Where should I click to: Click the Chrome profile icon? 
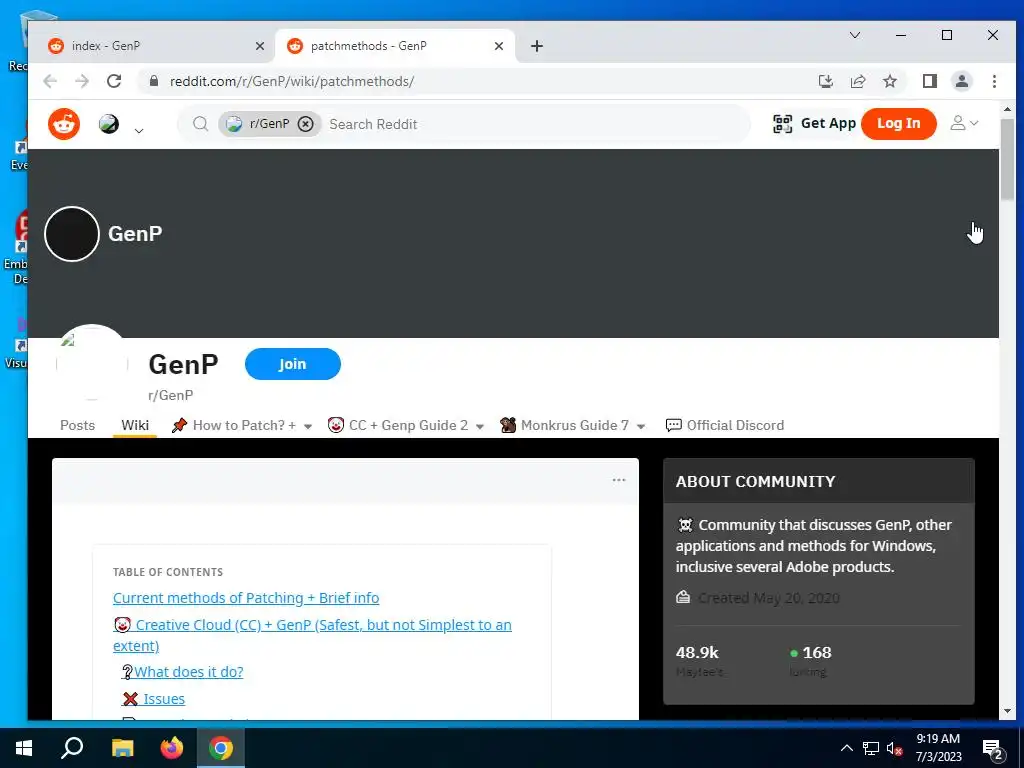tap(961, 81)
